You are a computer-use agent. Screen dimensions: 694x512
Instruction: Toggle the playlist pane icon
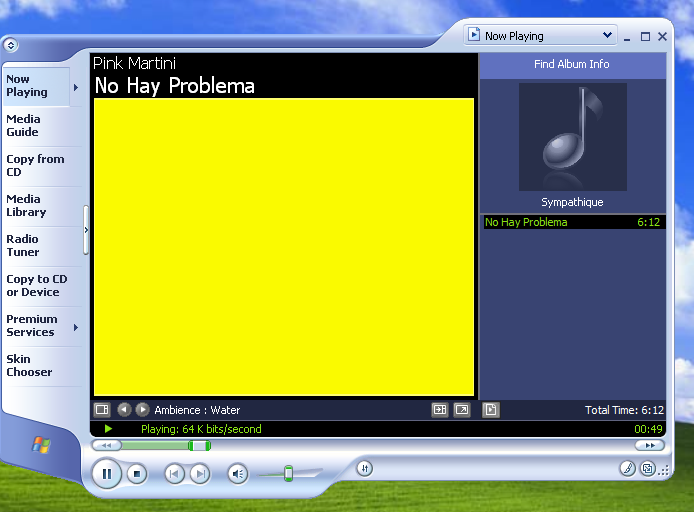coord(491,410)
